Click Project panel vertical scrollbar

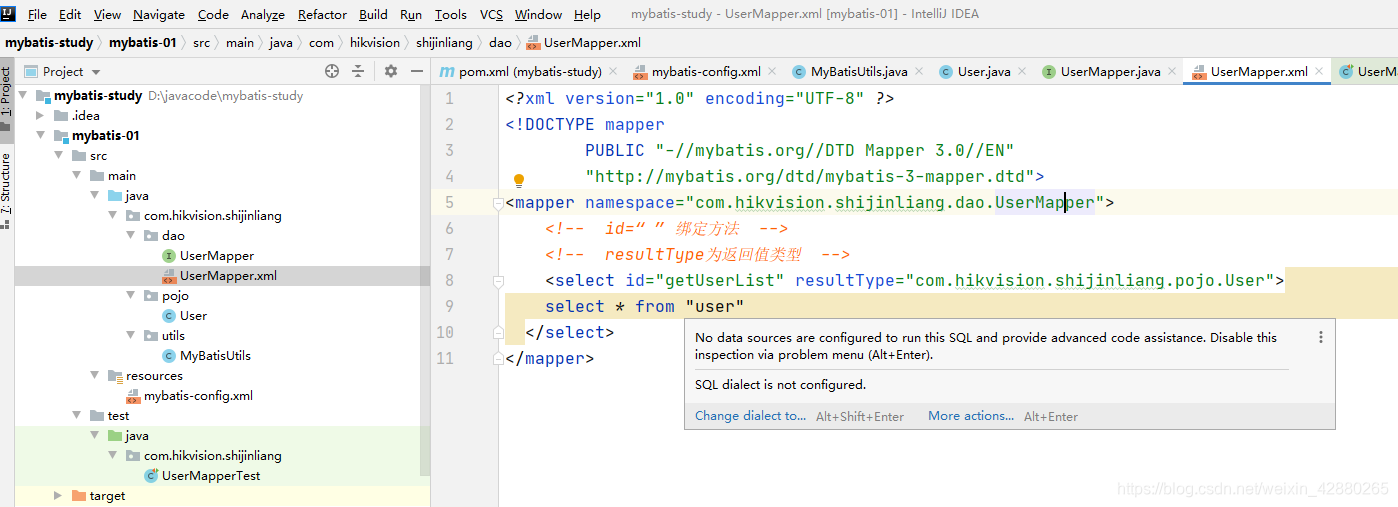coord(425,280)
